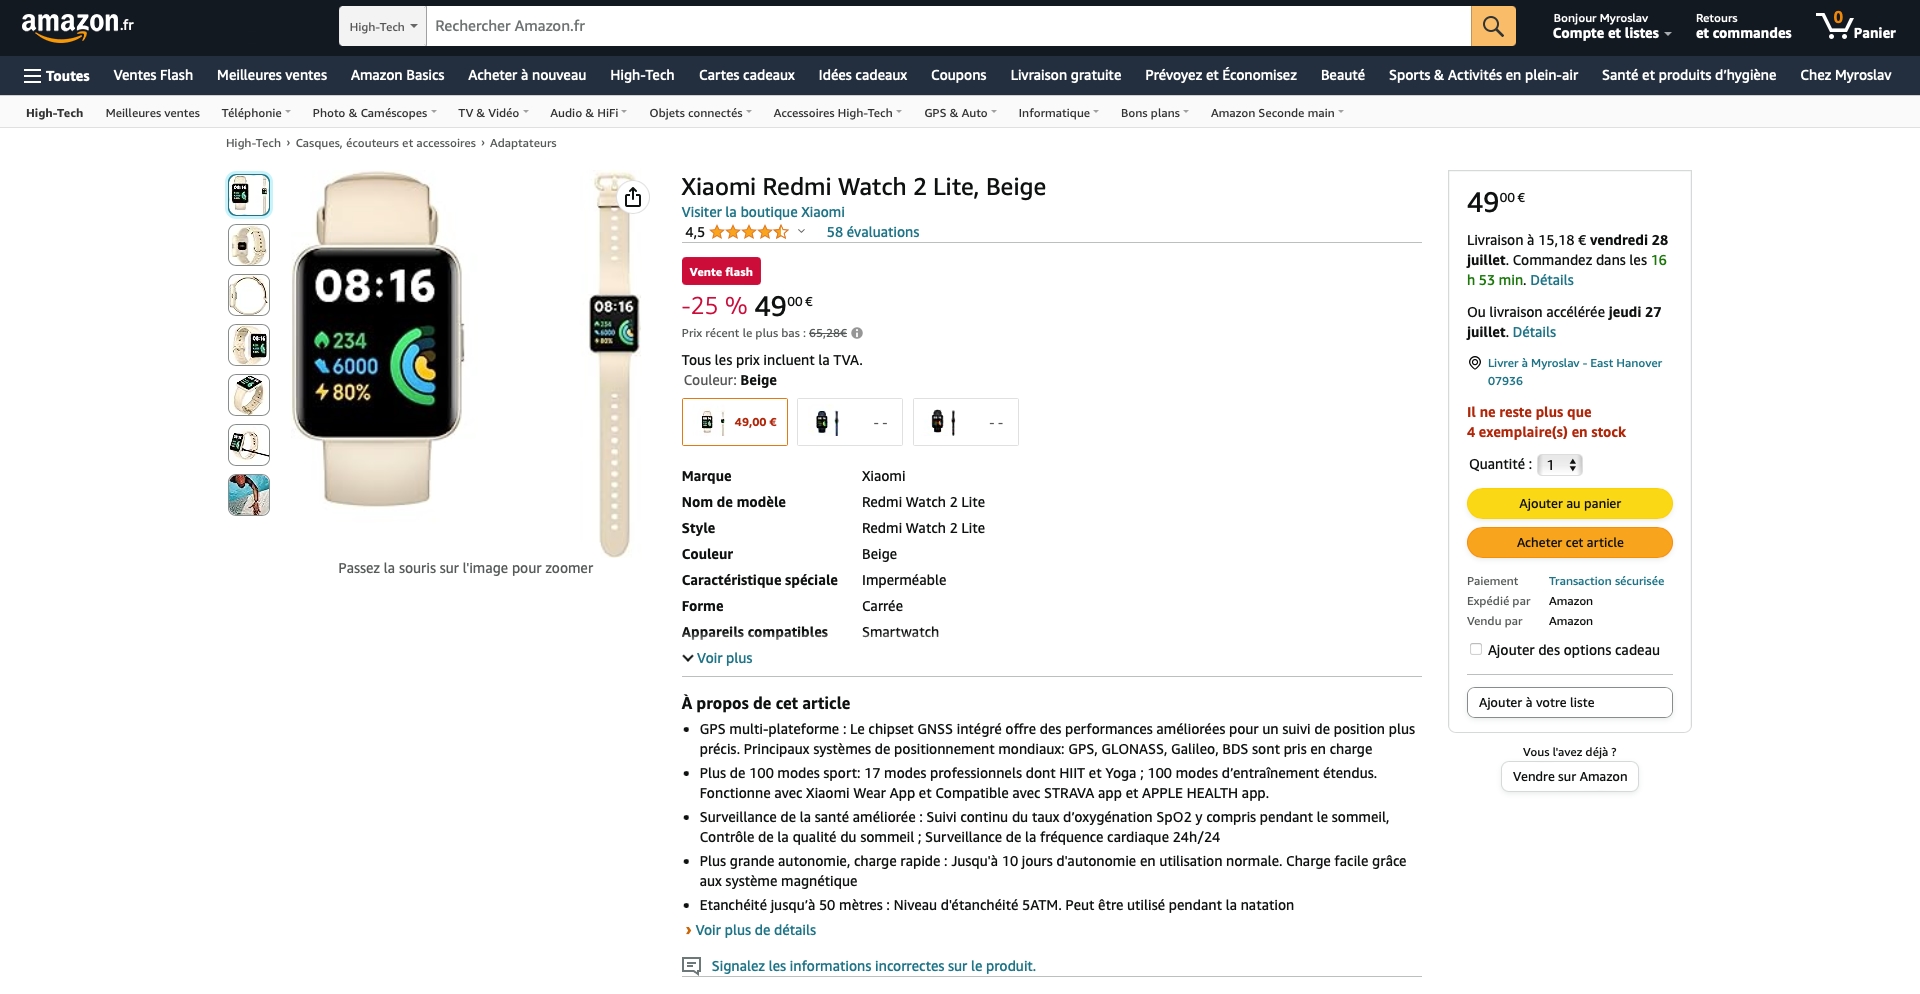The height and width of the screenshot is (994, 1920).
Task: Open the shopping cart Panier icon
Action: point(1856,25)
